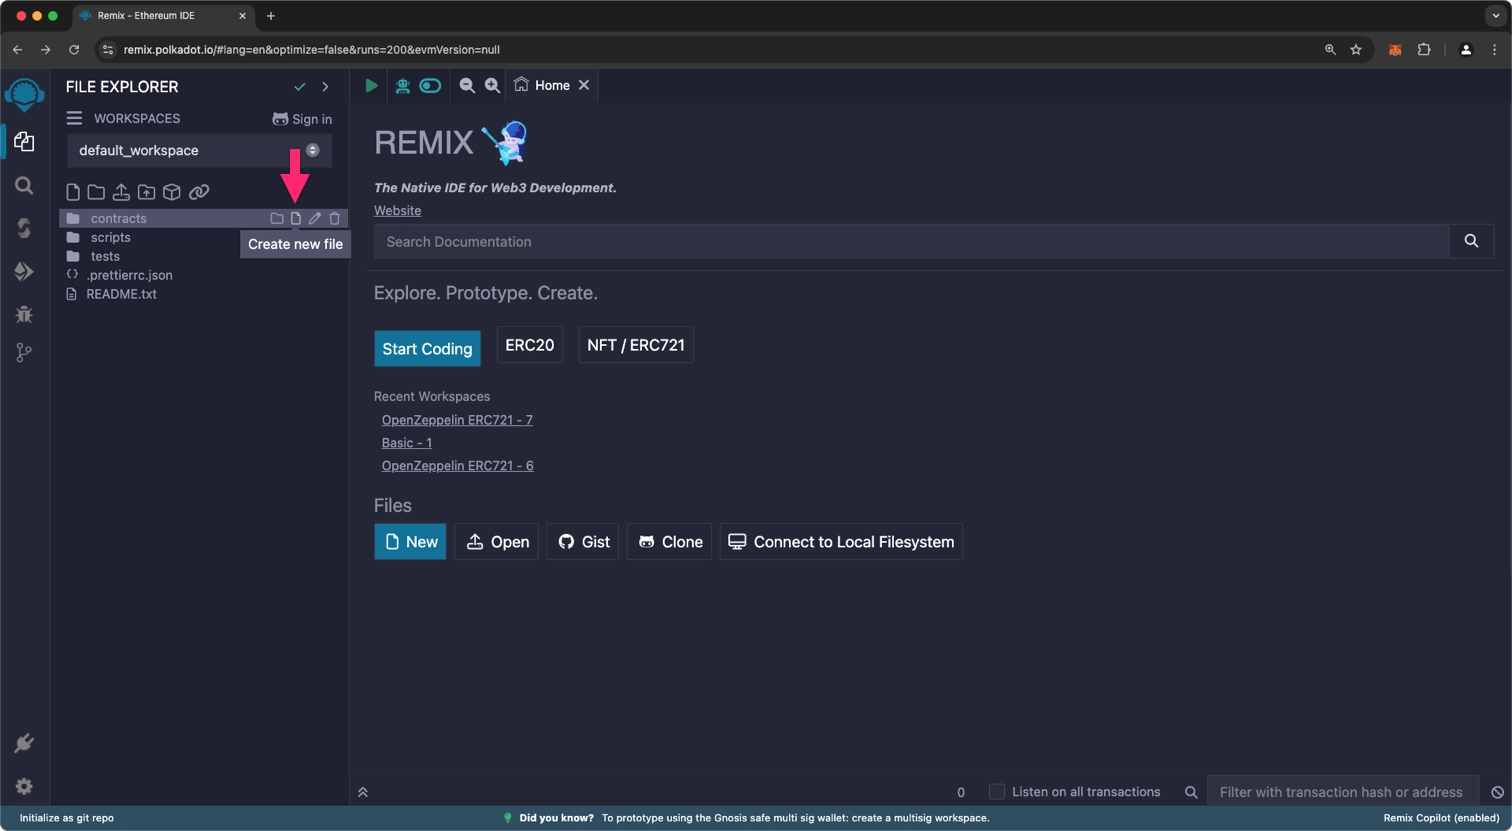Screen dimensions: 1512x831
Task: Open OpenZeppelin ERC721 - 6 workspace
Action: [x=457, y=466]
